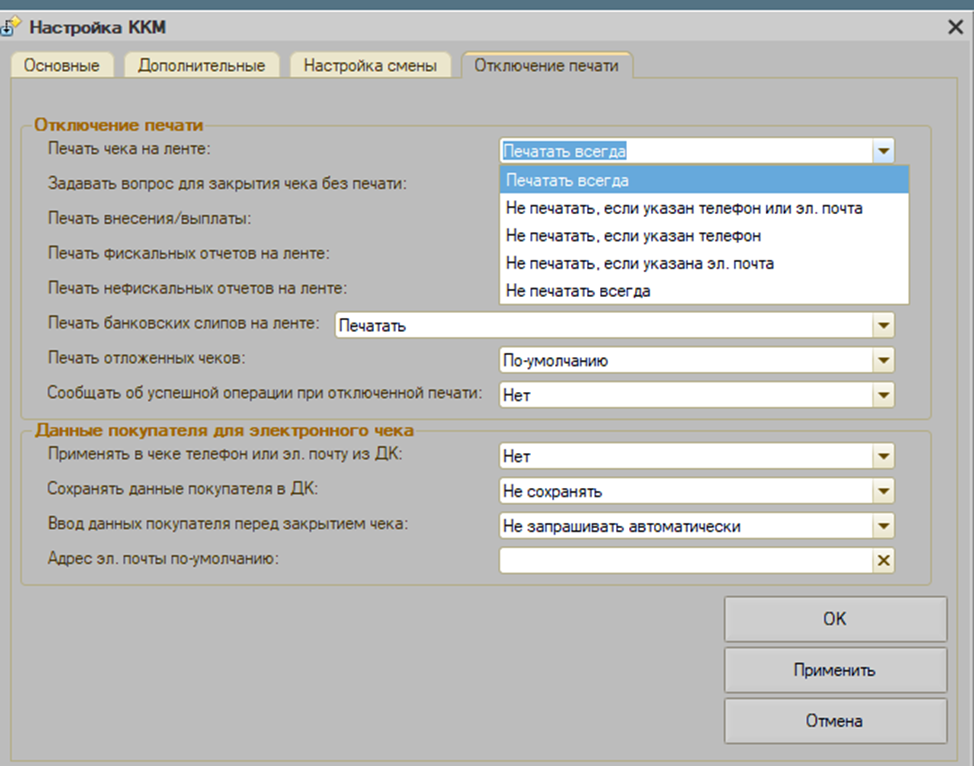Click the Адрес эл. почты по-умолчанию input field
Viewport: 974px width, 766px height.
click(686, 560)
